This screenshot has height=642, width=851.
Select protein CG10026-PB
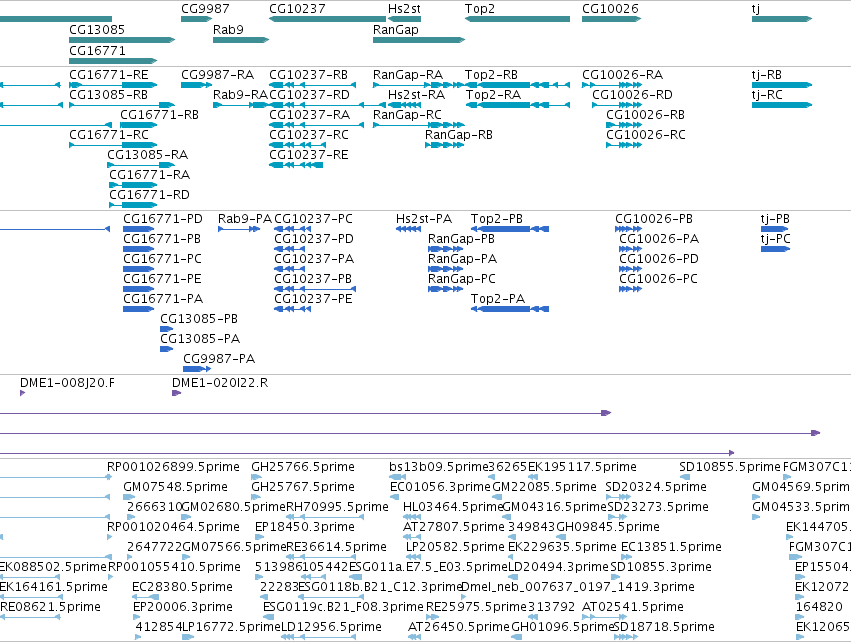pyautogui.click(x=654, y=219)
